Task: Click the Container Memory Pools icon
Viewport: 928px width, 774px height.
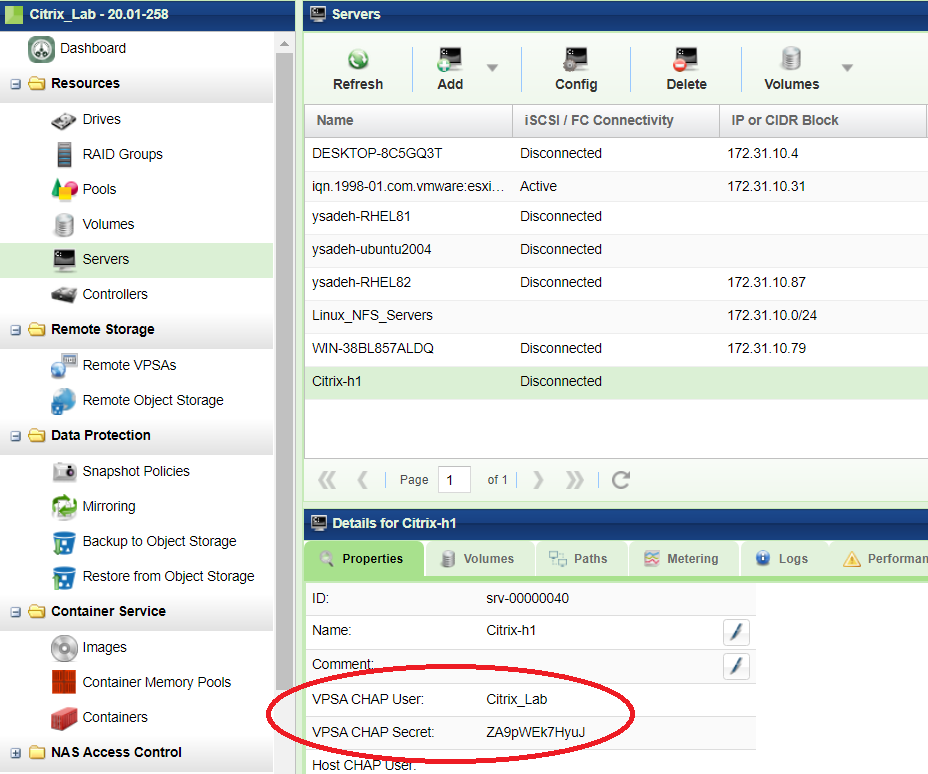Action: tap(64, 682)
